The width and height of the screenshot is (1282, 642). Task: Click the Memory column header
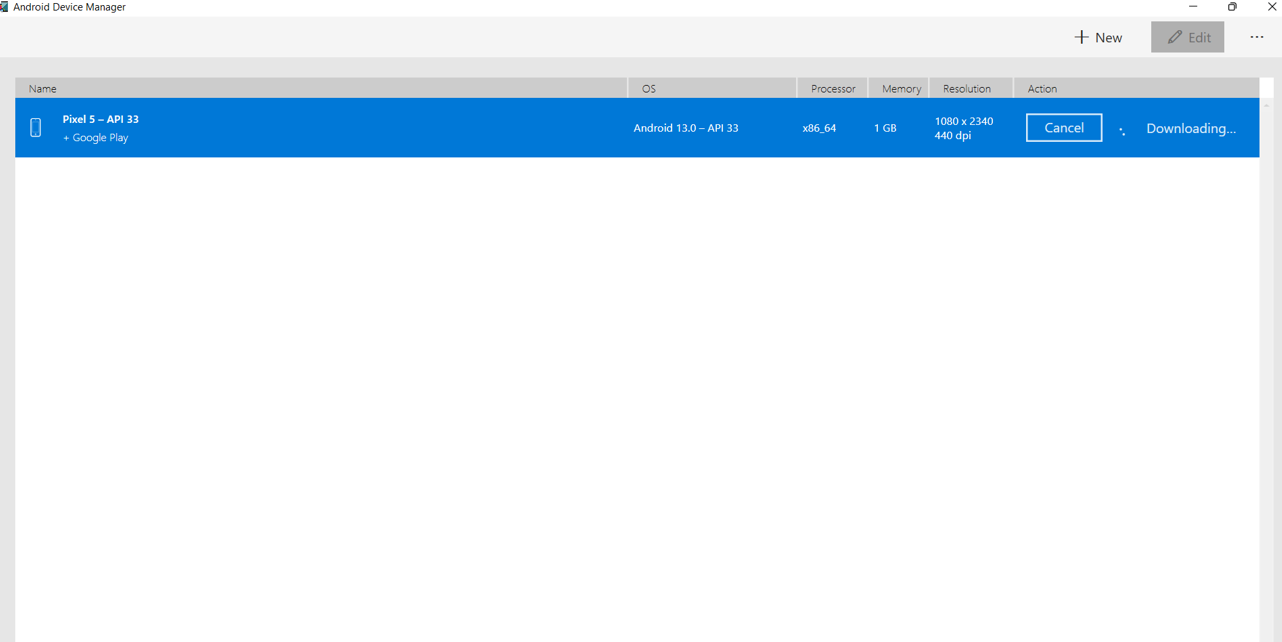point(901,89)
